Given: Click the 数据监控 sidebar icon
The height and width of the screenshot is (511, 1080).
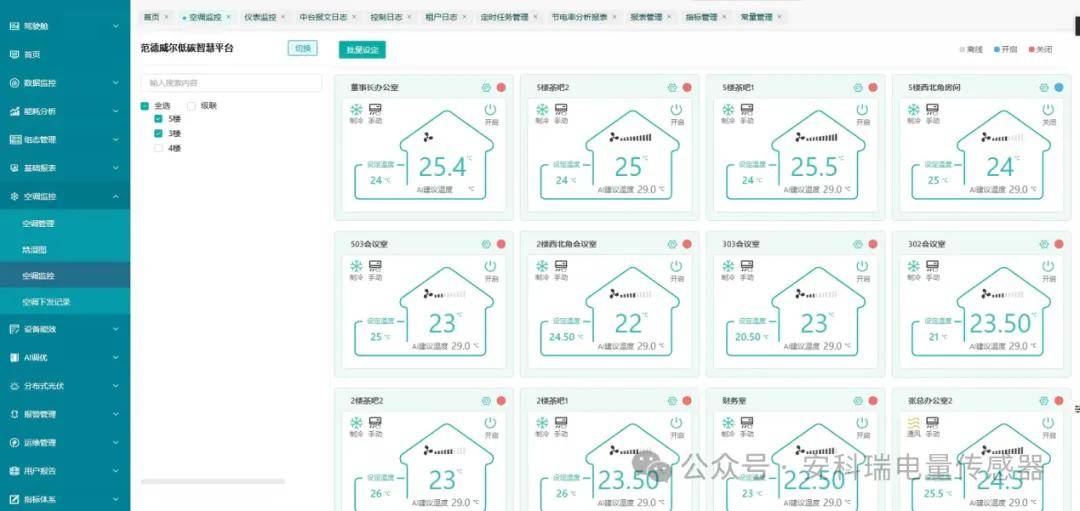Looking at the screenshot, I should pos(14,83).
